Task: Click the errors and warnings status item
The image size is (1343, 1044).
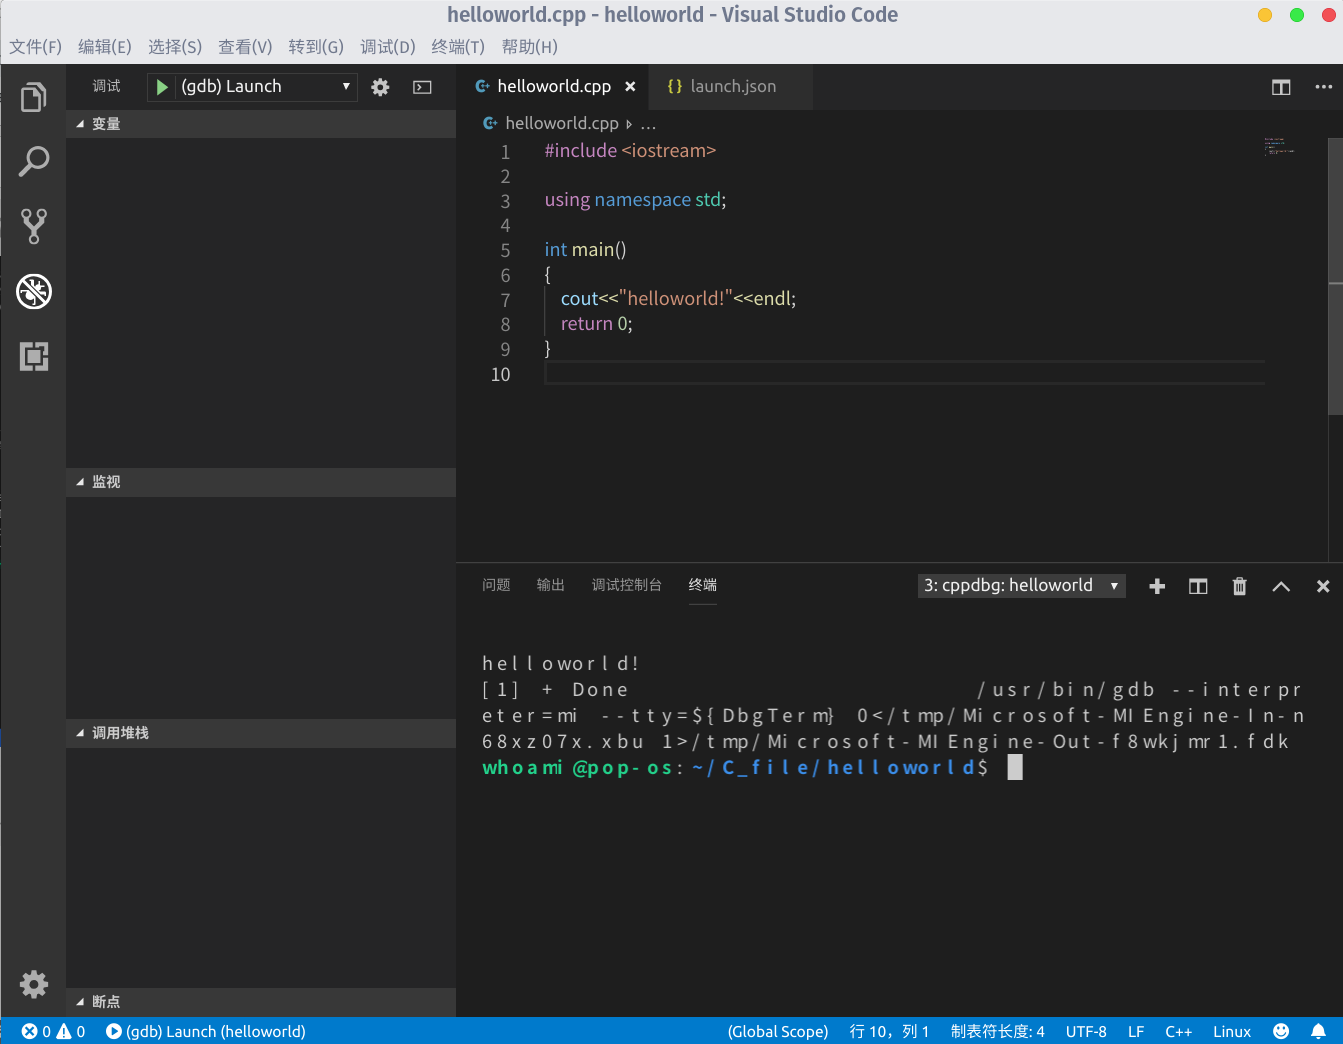Action: 54,1031
